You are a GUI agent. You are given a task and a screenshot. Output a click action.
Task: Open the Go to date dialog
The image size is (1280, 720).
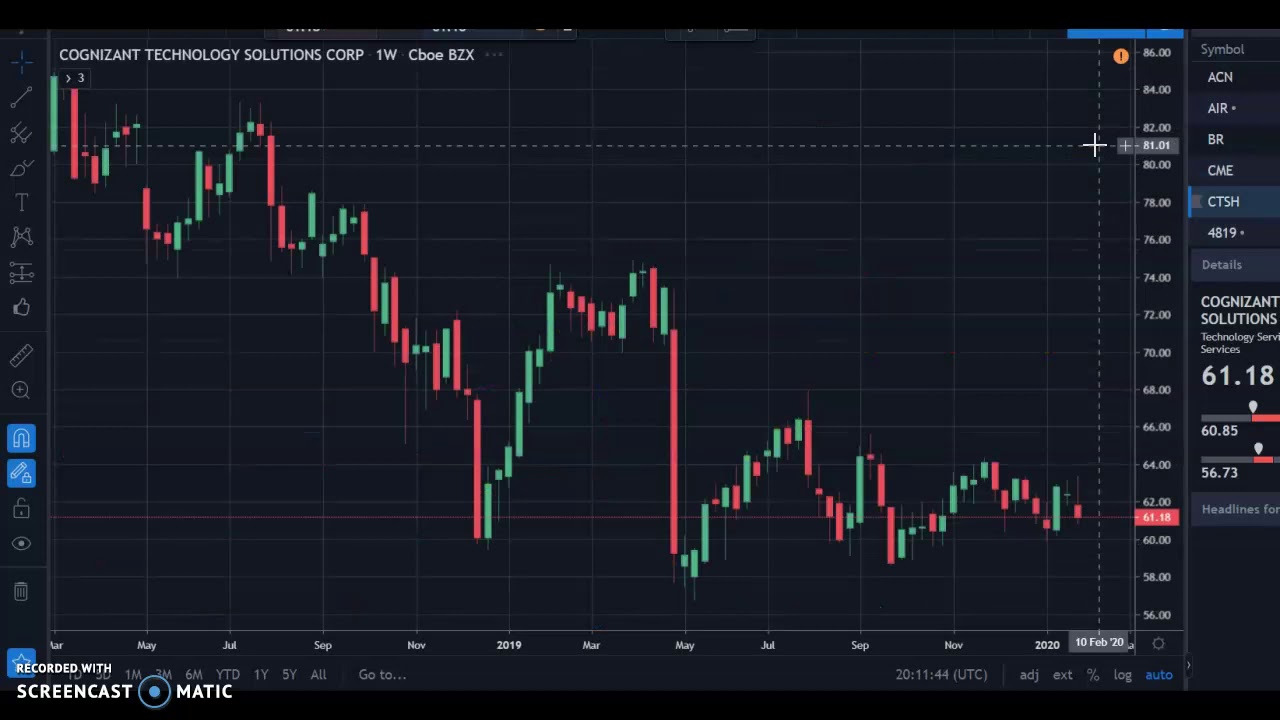pyautogui.click(x=382, y=675)
